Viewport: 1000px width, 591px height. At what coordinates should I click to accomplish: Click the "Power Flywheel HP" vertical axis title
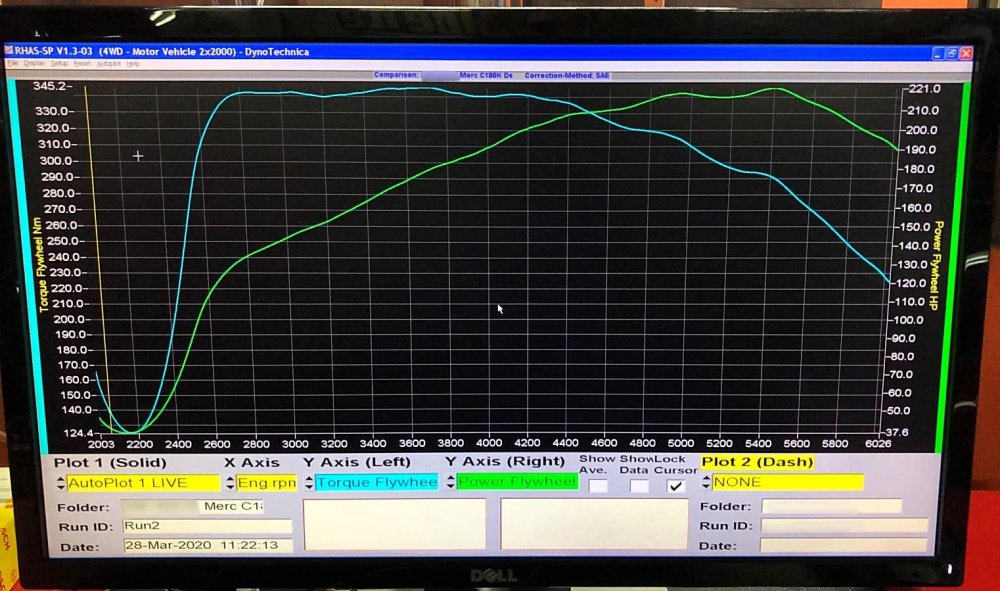pos(936,265)
